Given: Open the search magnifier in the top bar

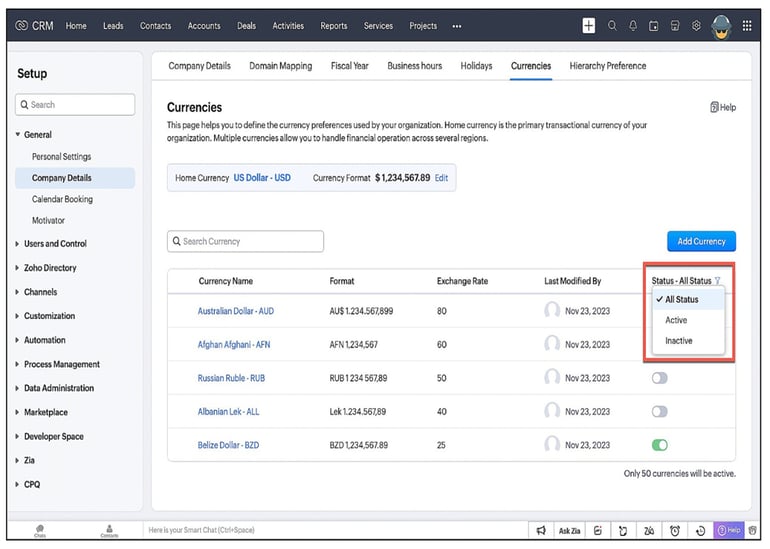Looking at the screenshot, I should pos(613,26).
